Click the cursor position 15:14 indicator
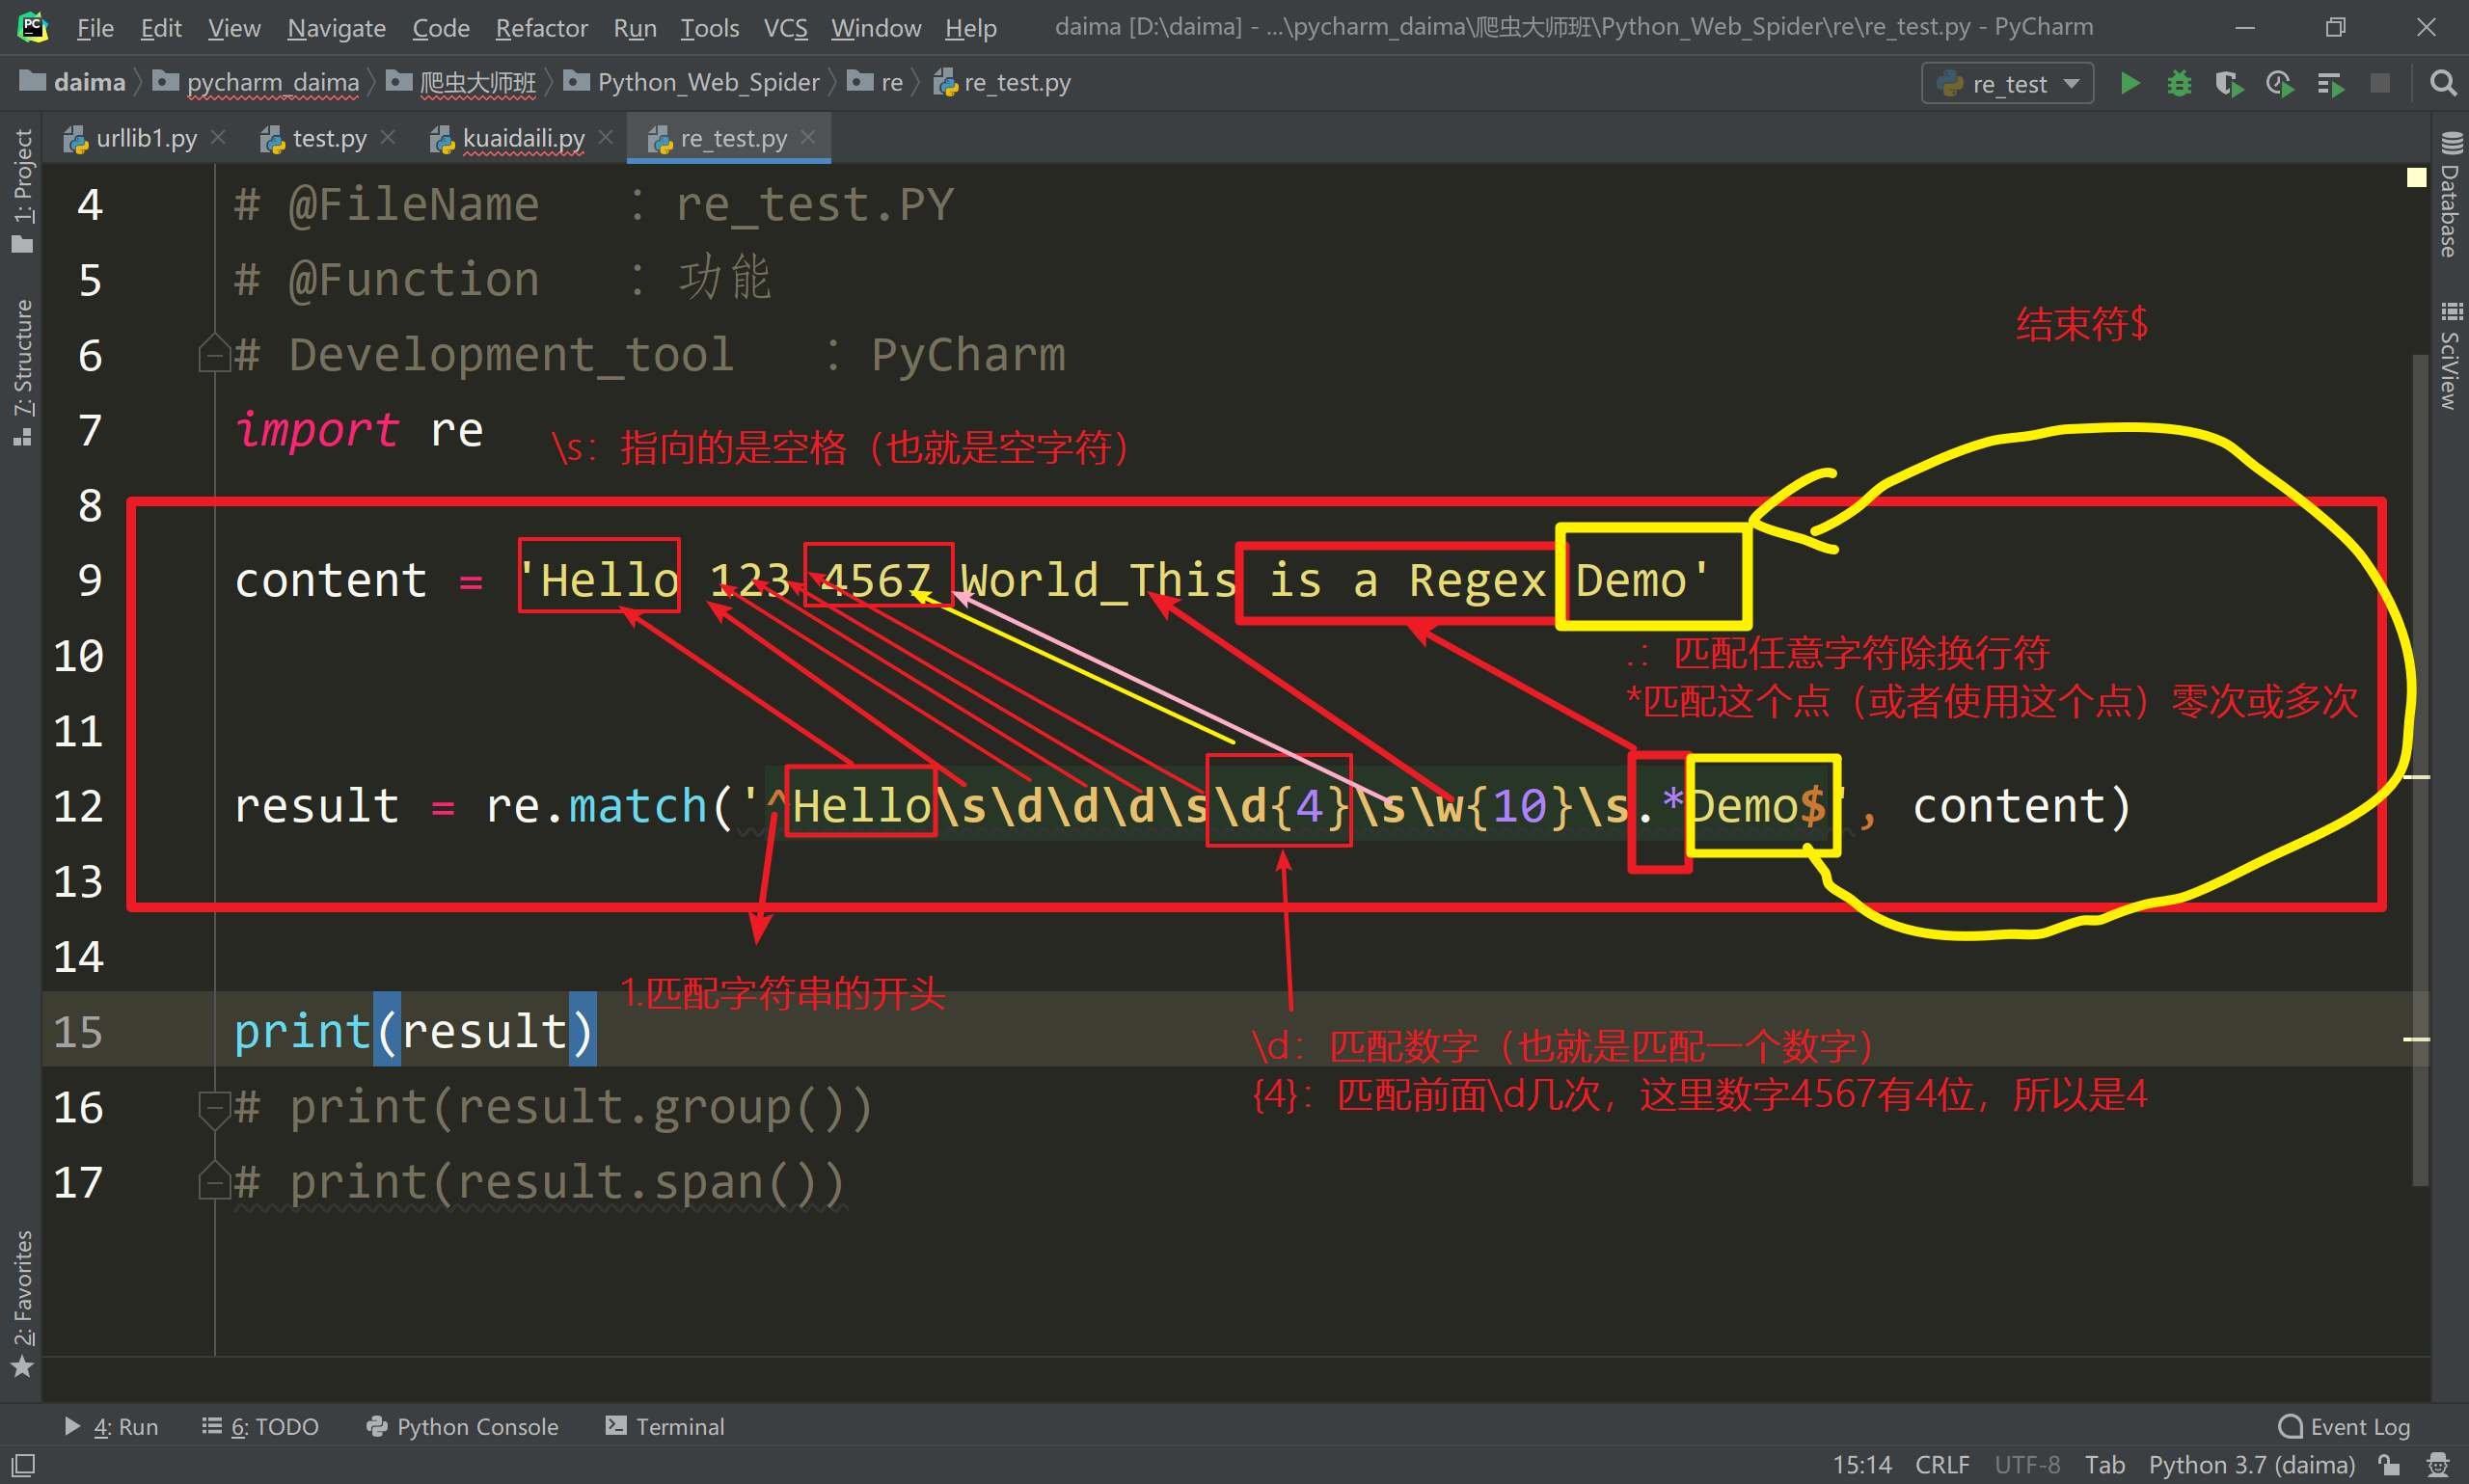2469x1484 pixels. [x=1862, y=1465]
